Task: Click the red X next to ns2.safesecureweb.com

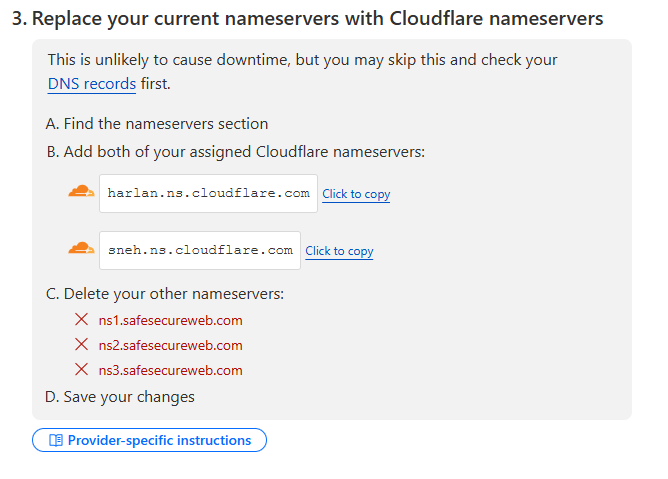Action: coord(81,344)
